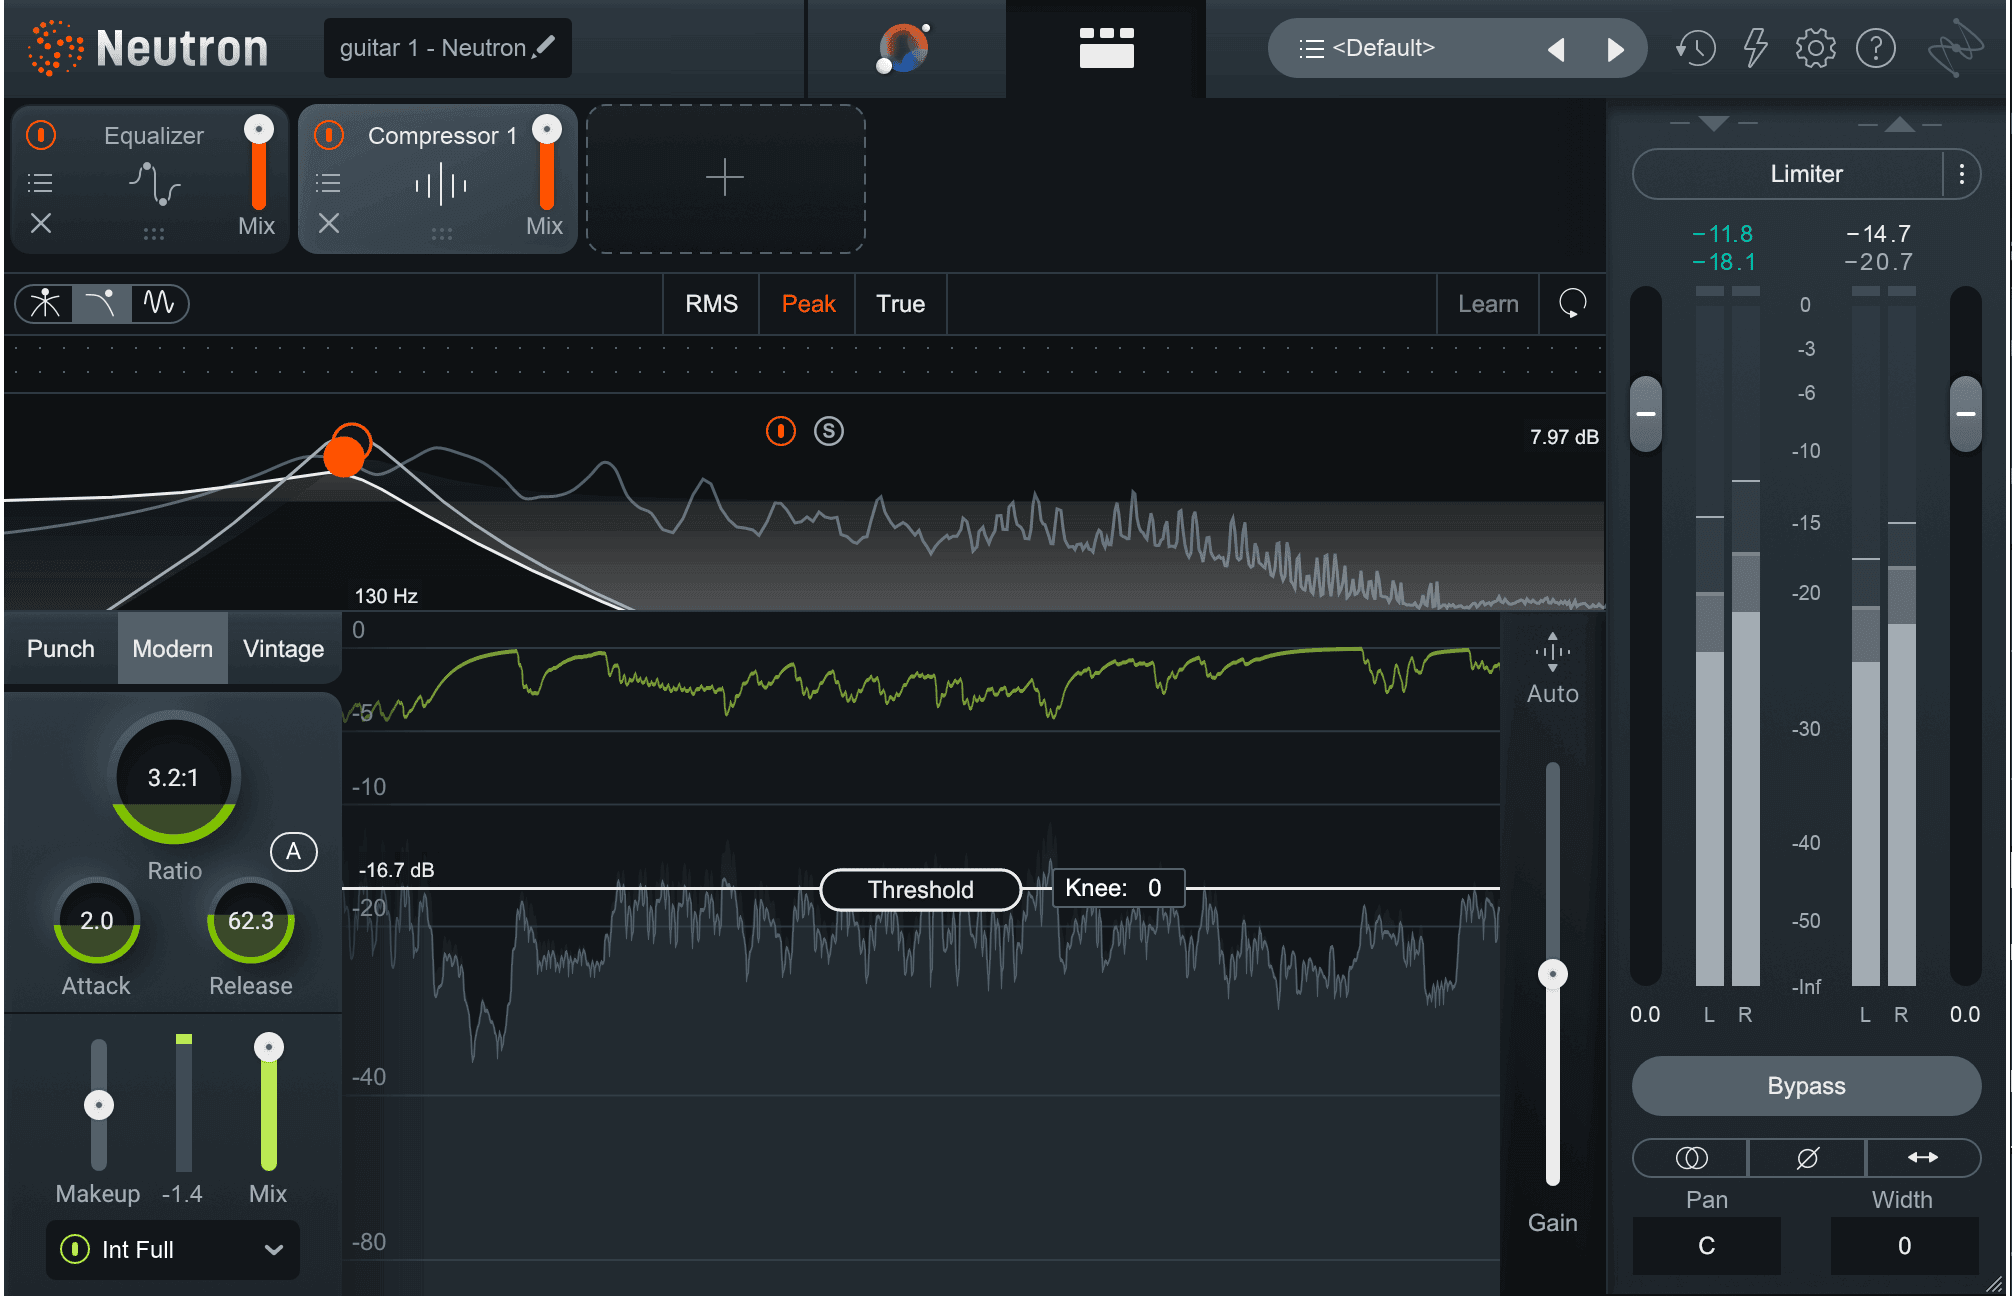The width and height of the screenshot is (2012, 1296).
Task: Open settings with the gear icon
Action: pos(1816,48)
